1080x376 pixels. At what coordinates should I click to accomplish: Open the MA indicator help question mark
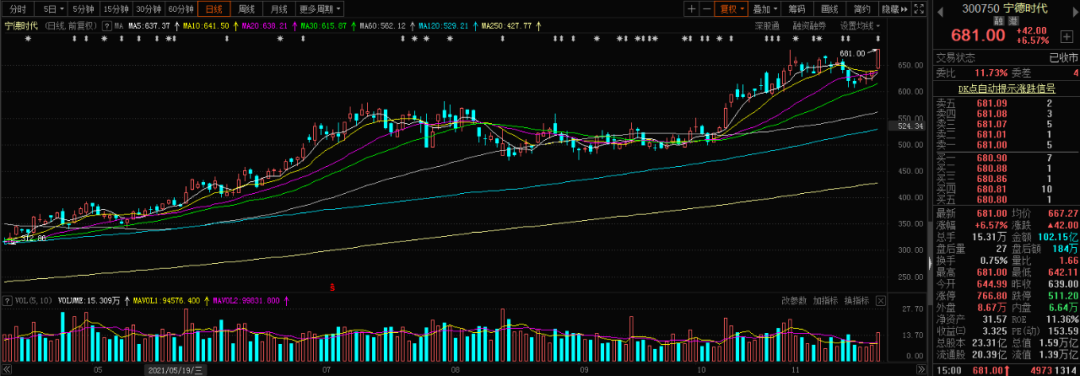[107, 26]
